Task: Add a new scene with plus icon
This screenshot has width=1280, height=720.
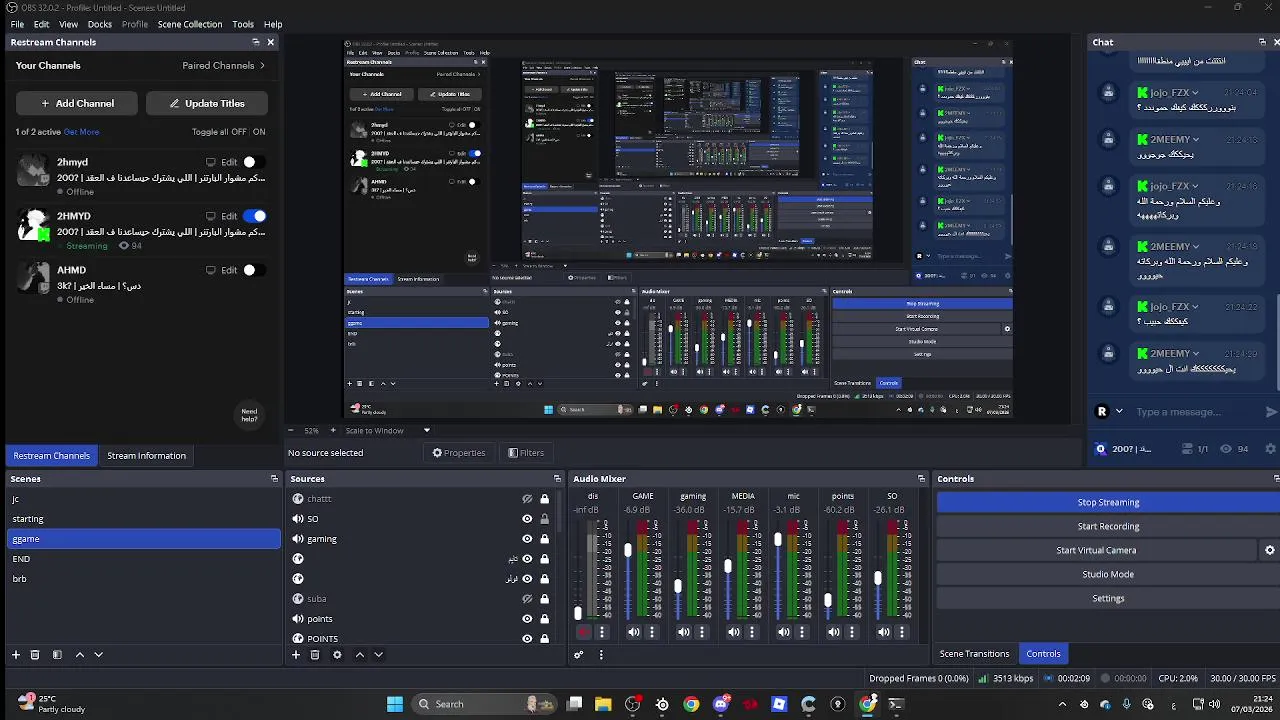Action: click(16, 655)
